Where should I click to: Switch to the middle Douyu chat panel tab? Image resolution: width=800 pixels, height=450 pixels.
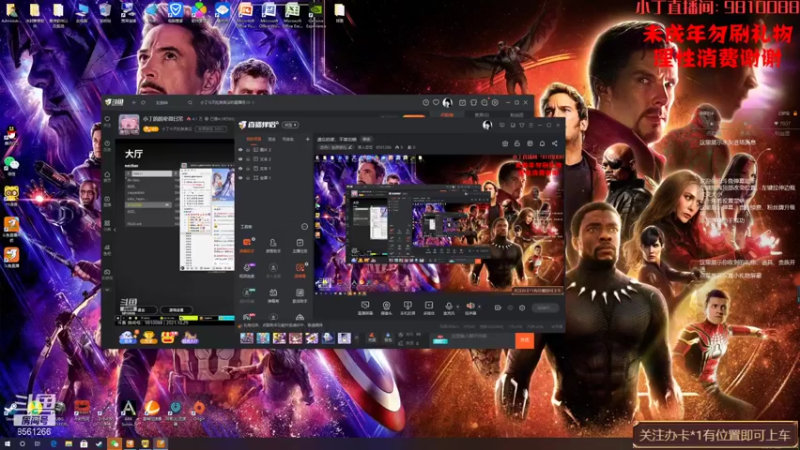(481, 115)
